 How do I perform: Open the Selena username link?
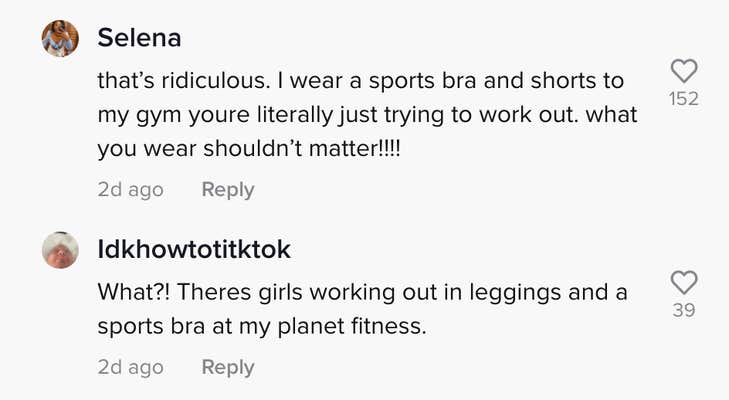pyautogui.click(x=138, y=39)
